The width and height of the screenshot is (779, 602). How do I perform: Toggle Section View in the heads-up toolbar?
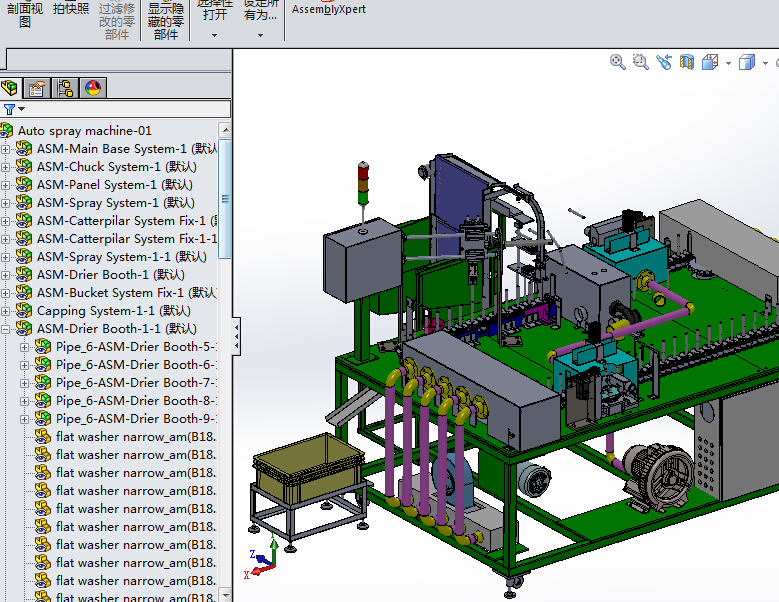click(687, 62)
